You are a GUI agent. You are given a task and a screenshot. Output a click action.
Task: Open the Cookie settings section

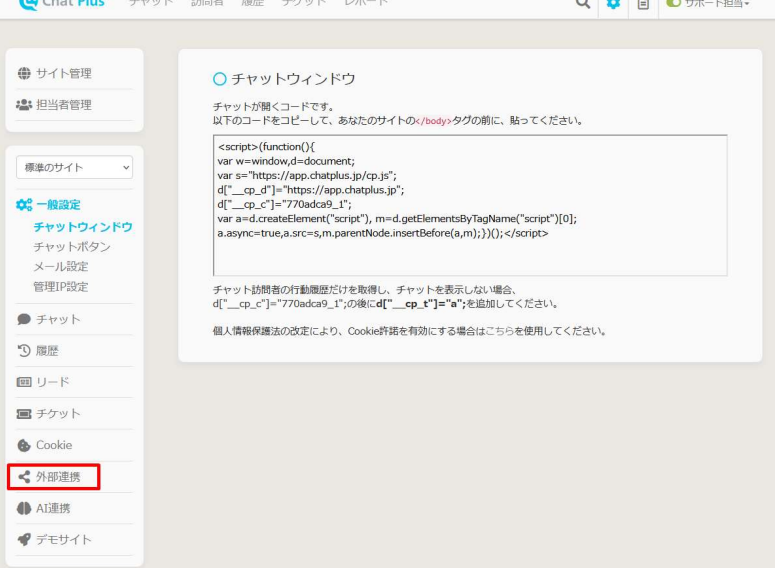click(54, 445)
